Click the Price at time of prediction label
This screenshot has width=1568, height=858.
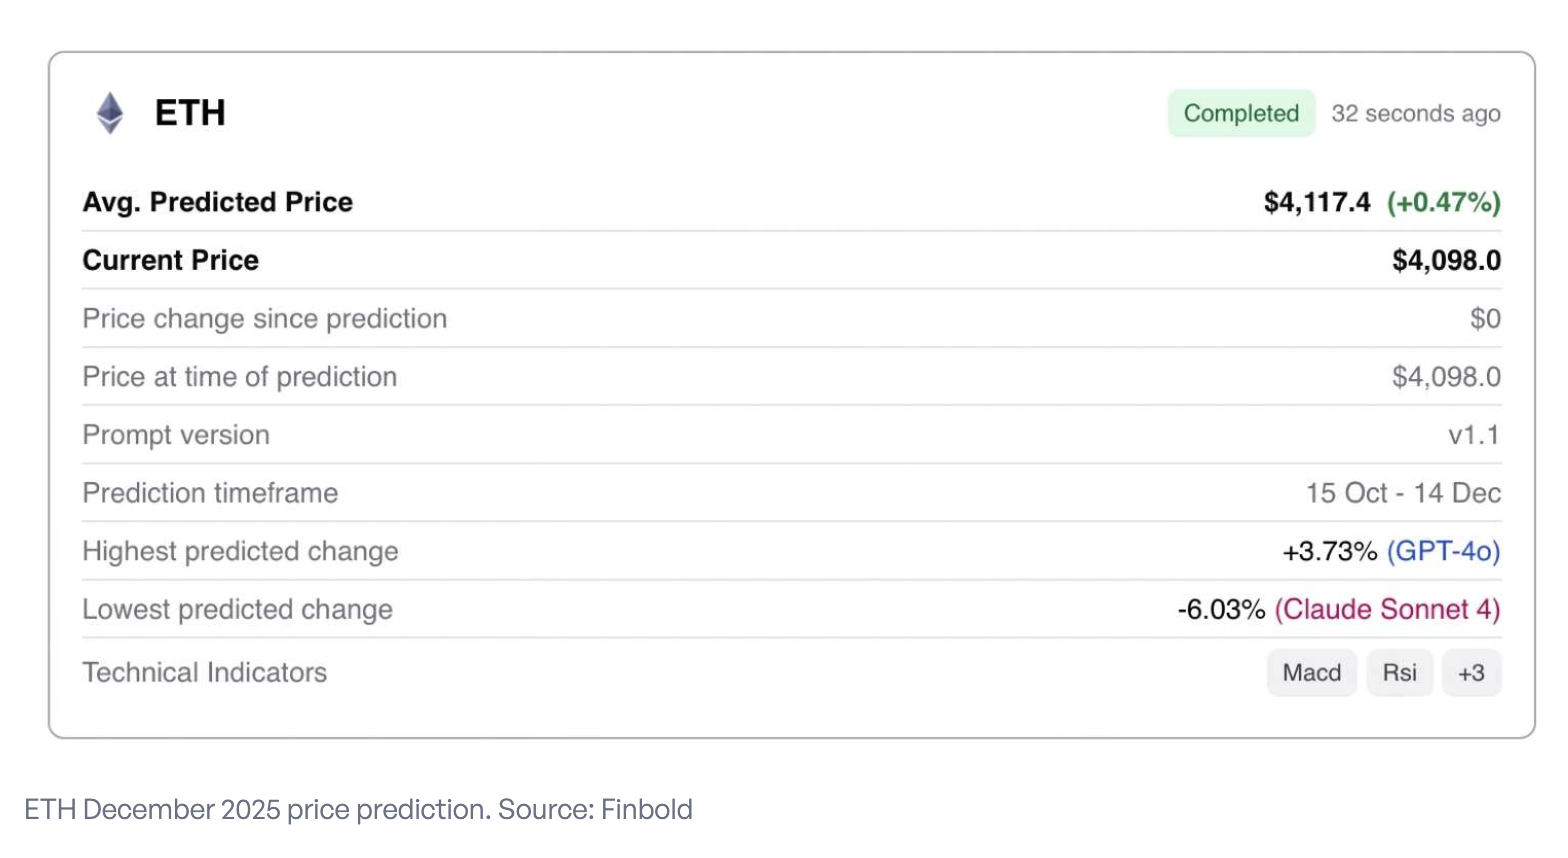239,377
